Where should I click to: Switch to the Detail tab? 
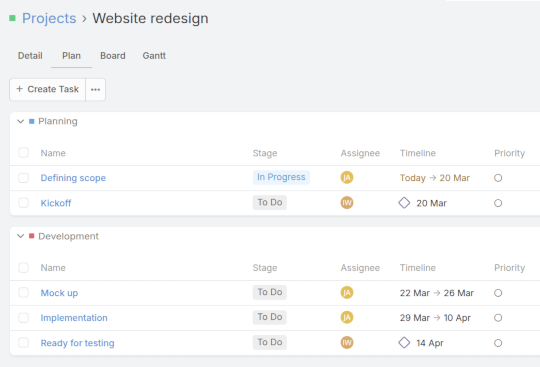click(30, 56)
